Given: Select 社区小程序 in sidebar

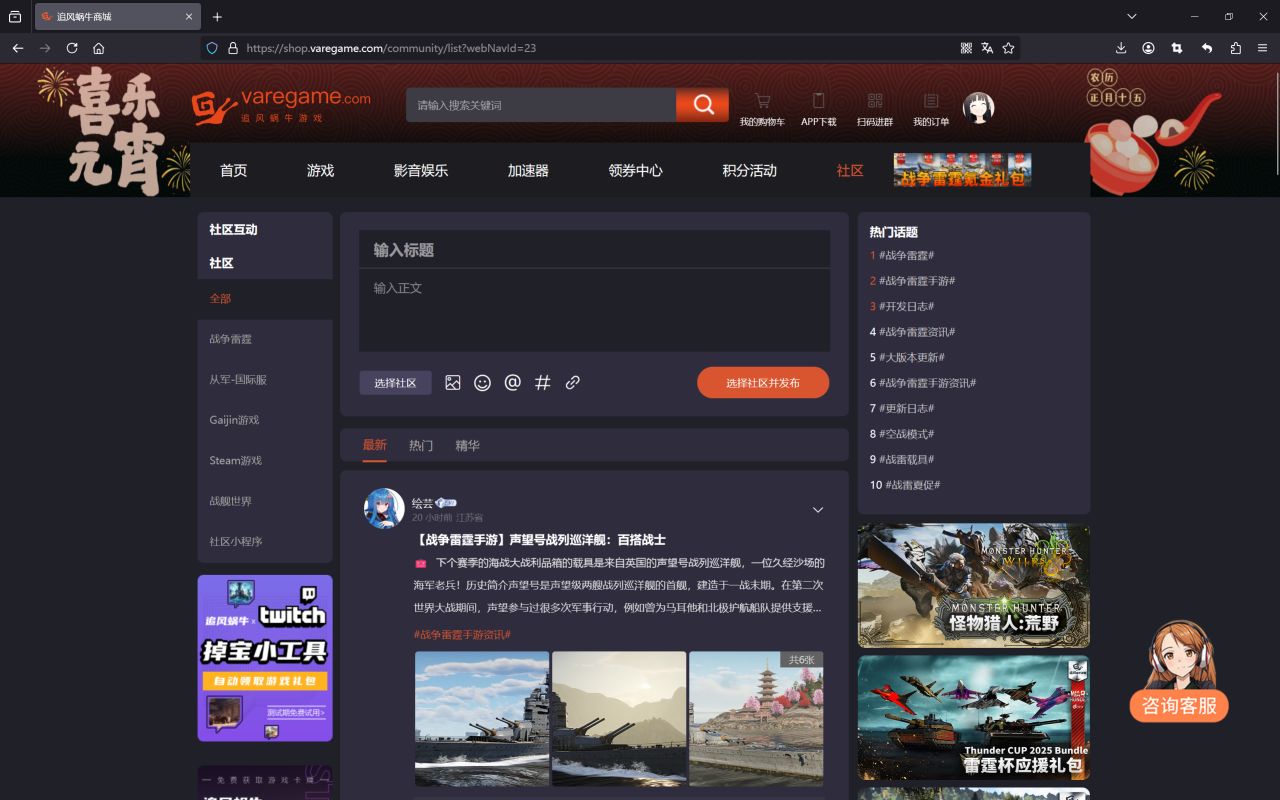Looking at the screenshot, I should pos(265,542).
